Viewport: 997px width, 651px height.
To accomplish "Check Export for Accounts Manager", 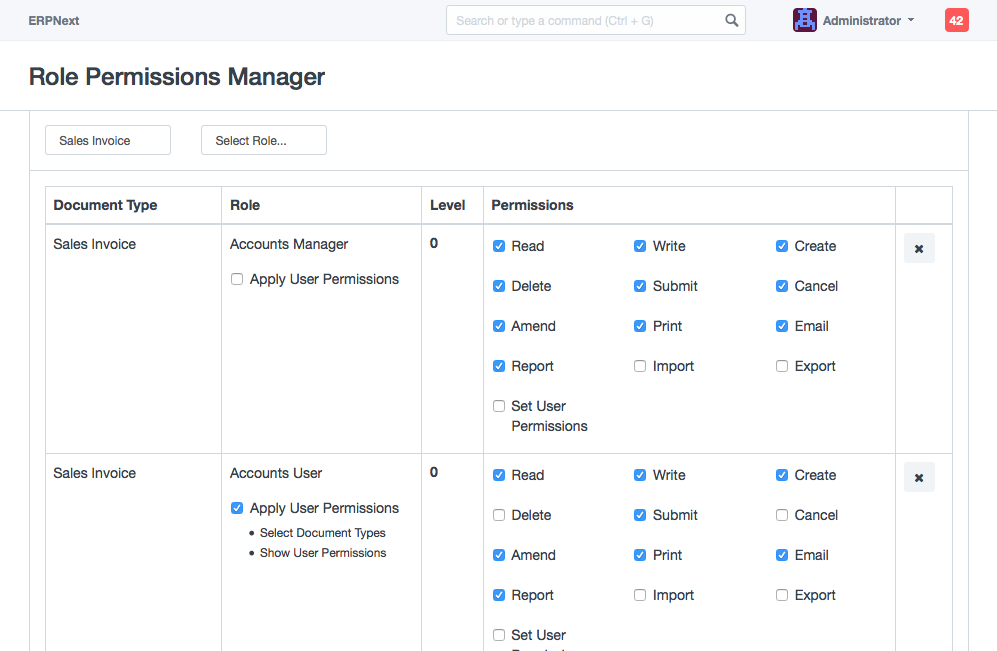I will point(782,367).
